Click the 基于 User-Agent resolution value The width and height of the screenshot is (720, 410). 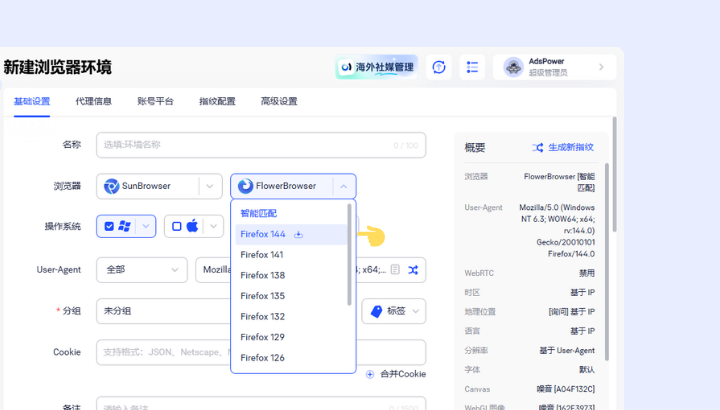click(x=567, y=350)
